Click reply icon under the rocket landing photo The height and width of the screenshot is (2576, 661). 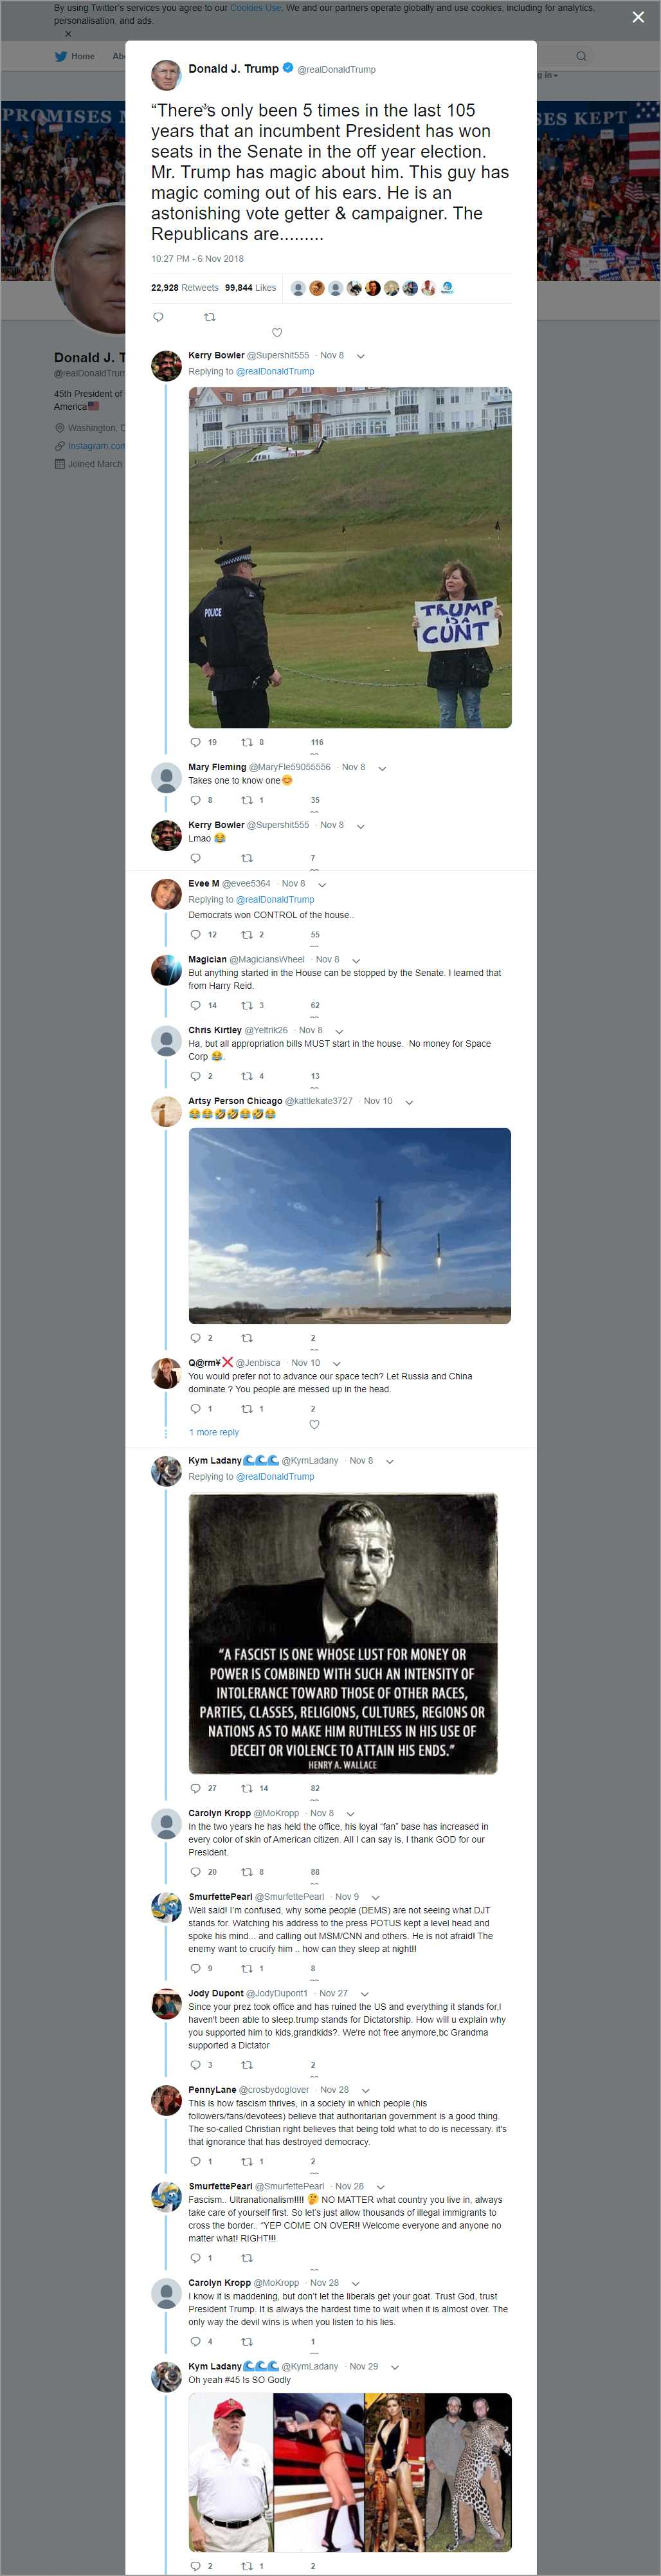coord(195,1338)
